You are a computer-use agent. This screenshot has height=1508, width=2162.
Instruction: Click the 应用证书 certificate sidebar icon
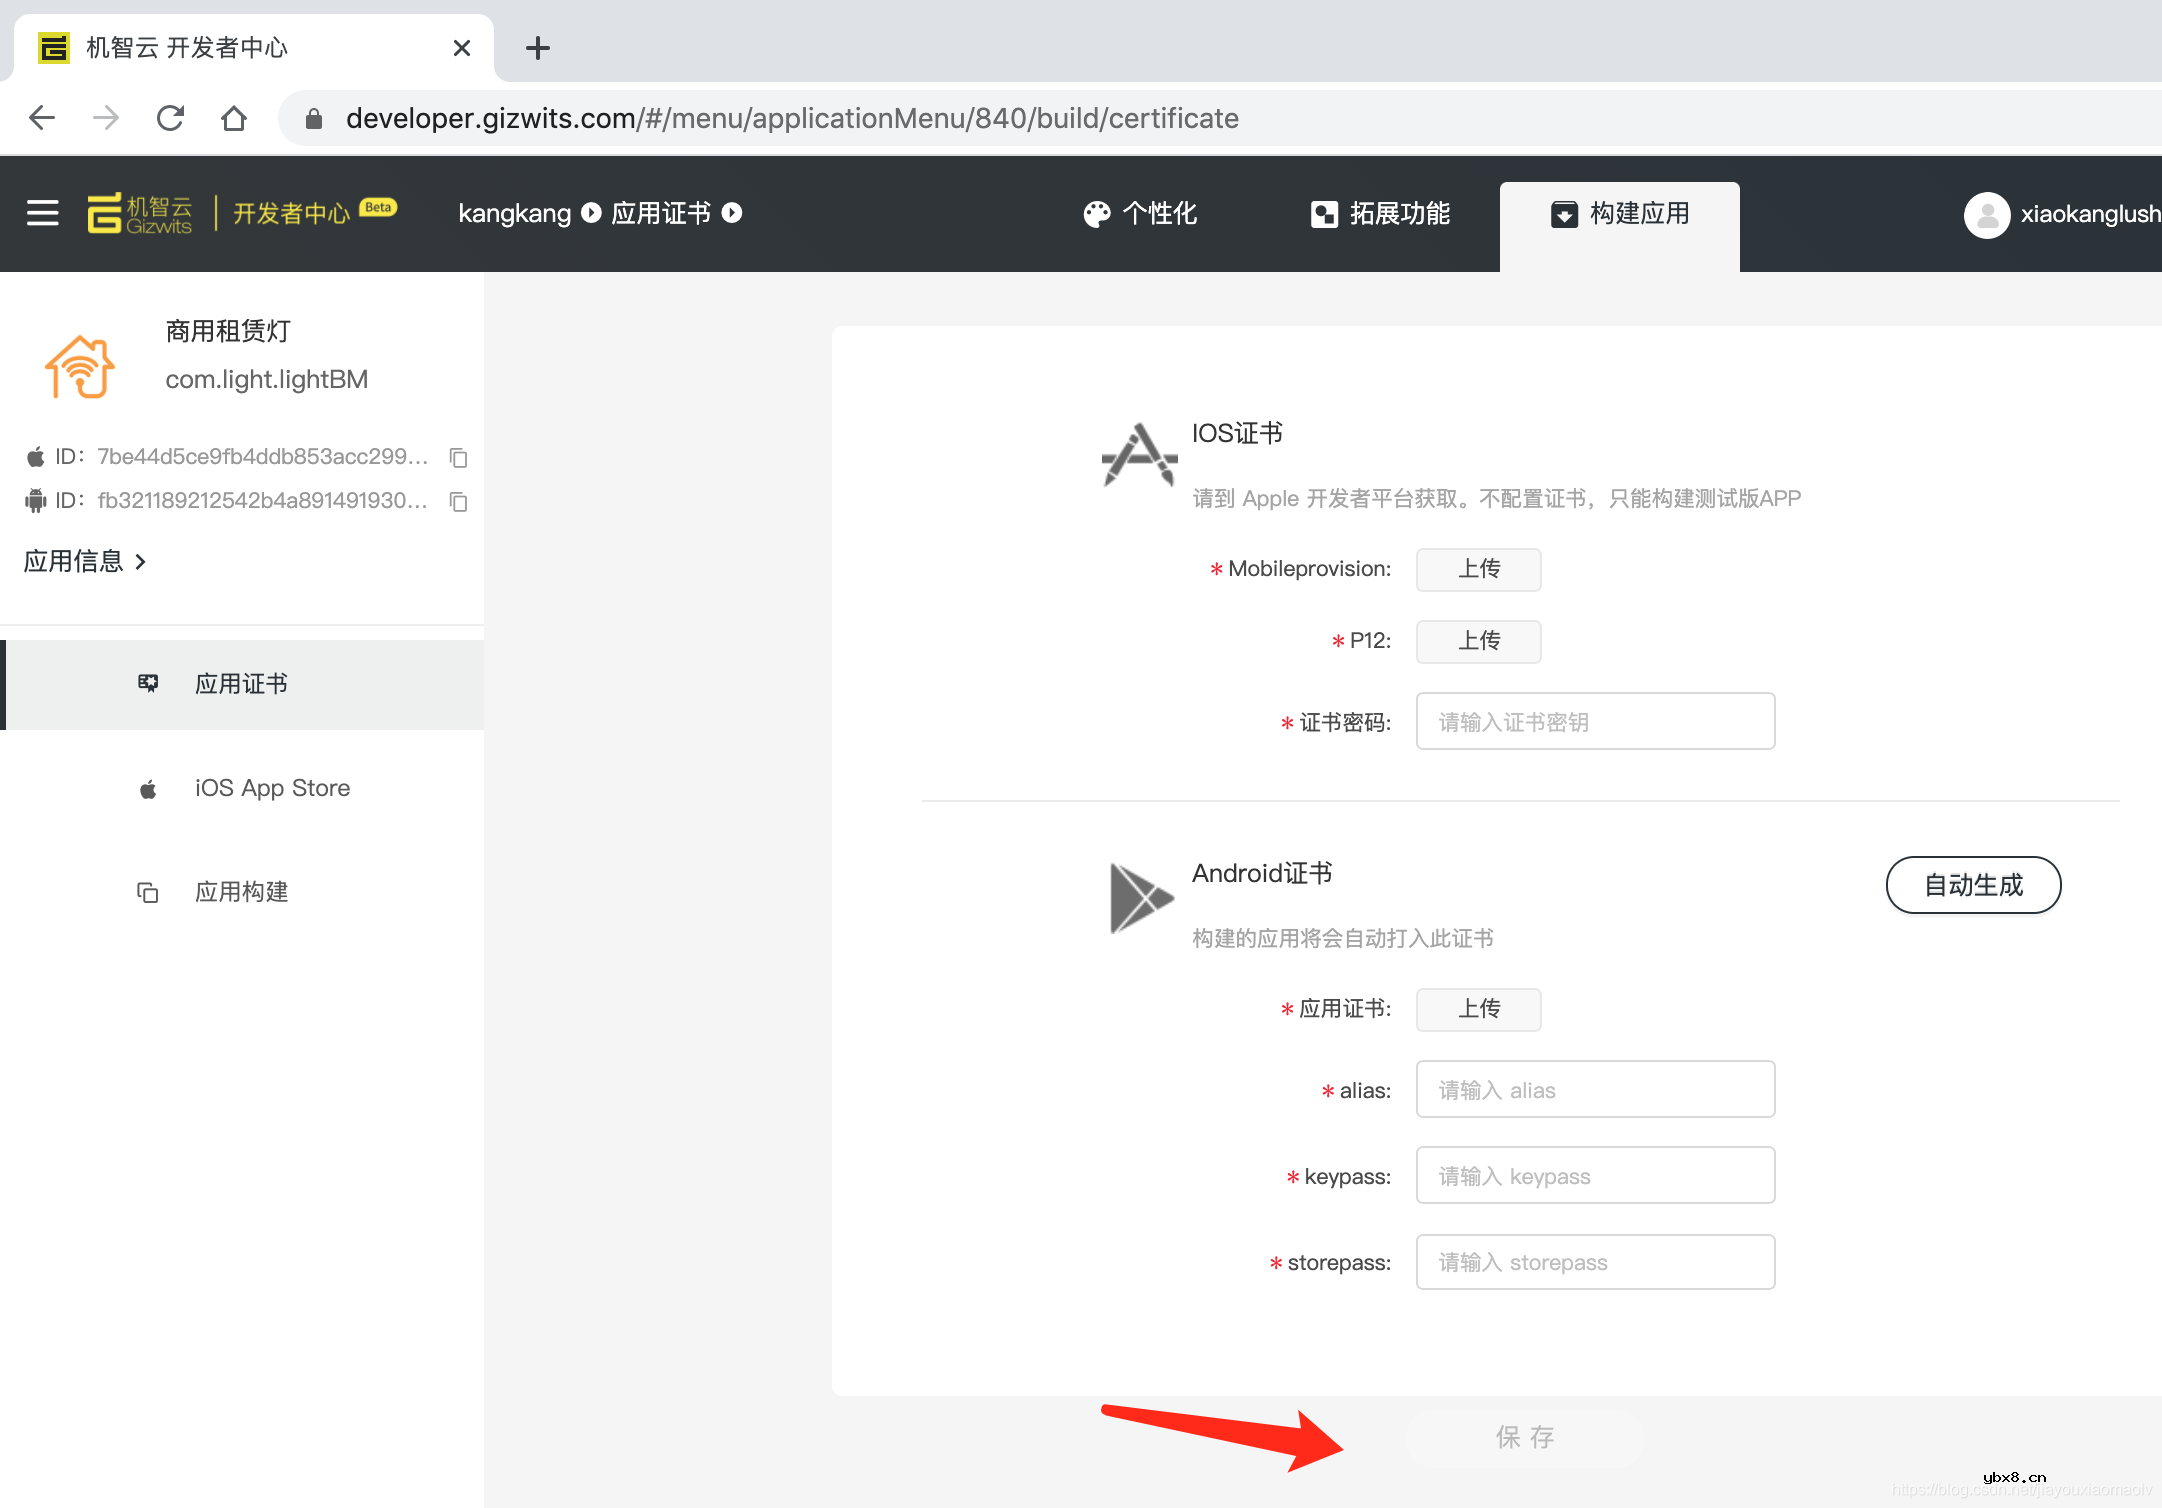coord(148,684)
